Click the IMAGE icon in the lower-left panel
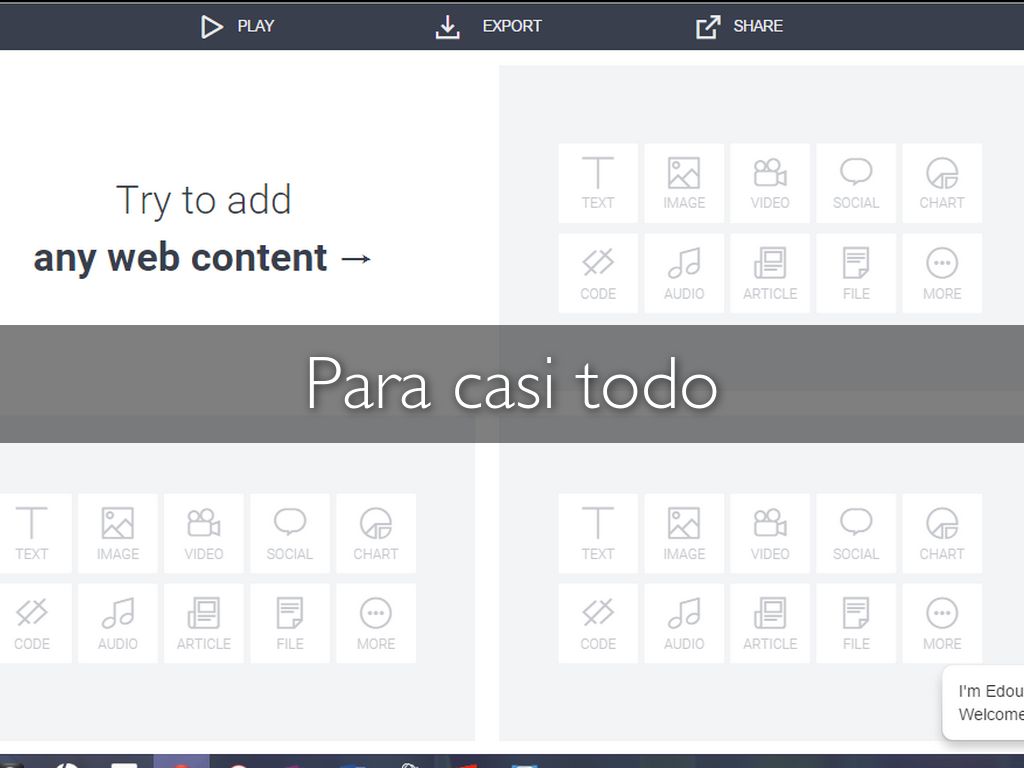Image resolution: width=1024 pixels, height=768 pixels. [118, 533]
